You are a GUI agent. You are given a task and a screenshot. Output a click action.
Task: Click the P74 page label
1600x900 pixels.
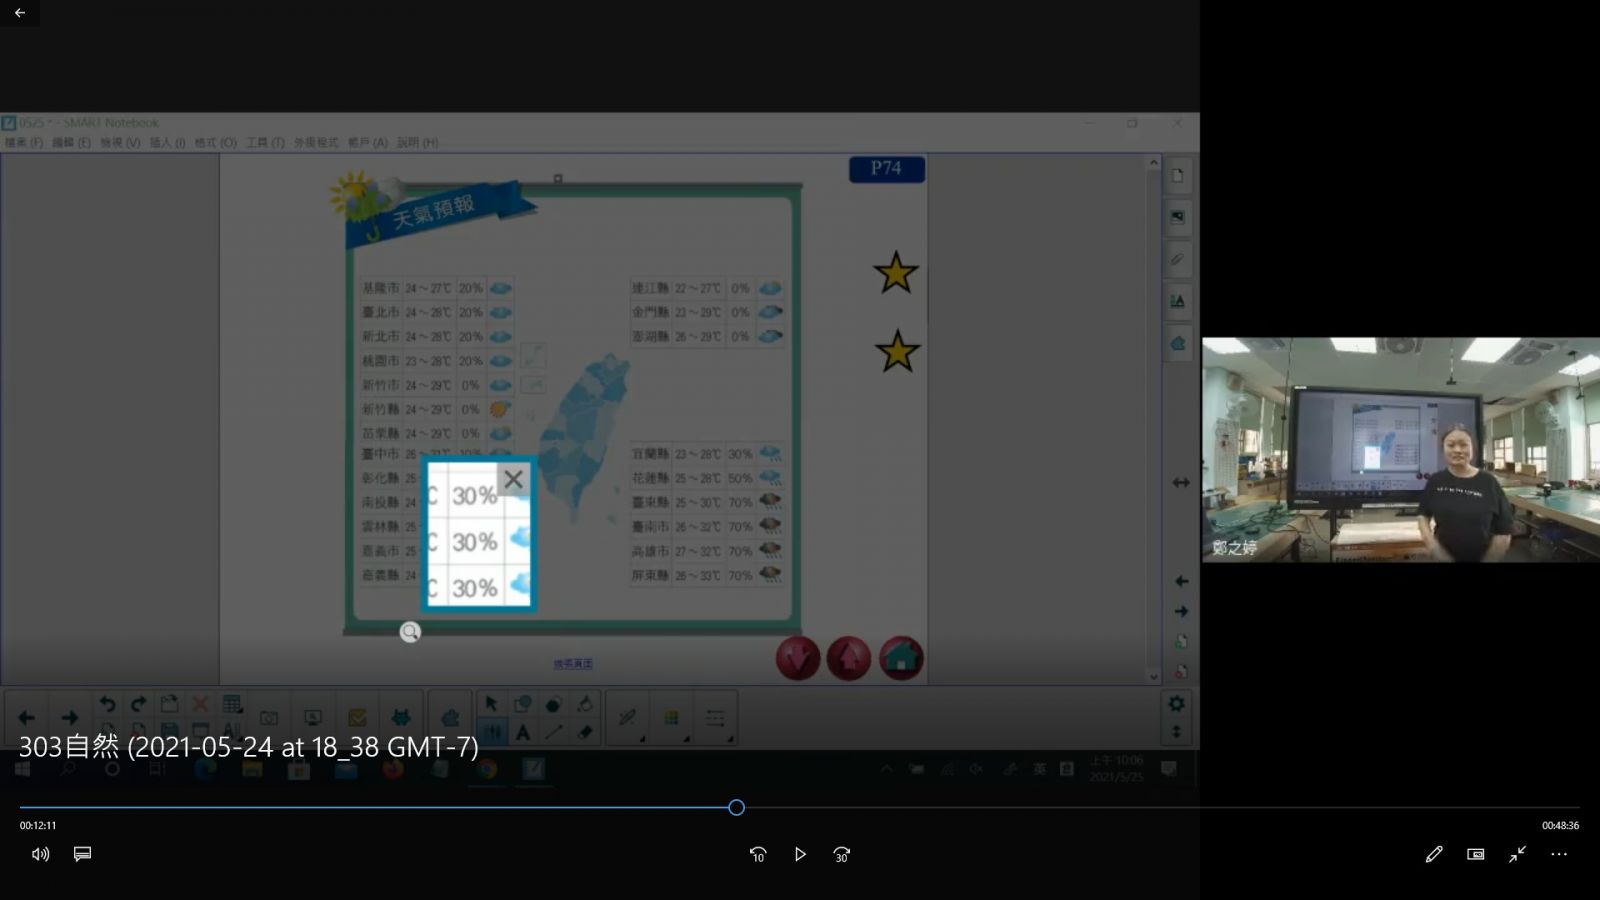click(886, 169)
